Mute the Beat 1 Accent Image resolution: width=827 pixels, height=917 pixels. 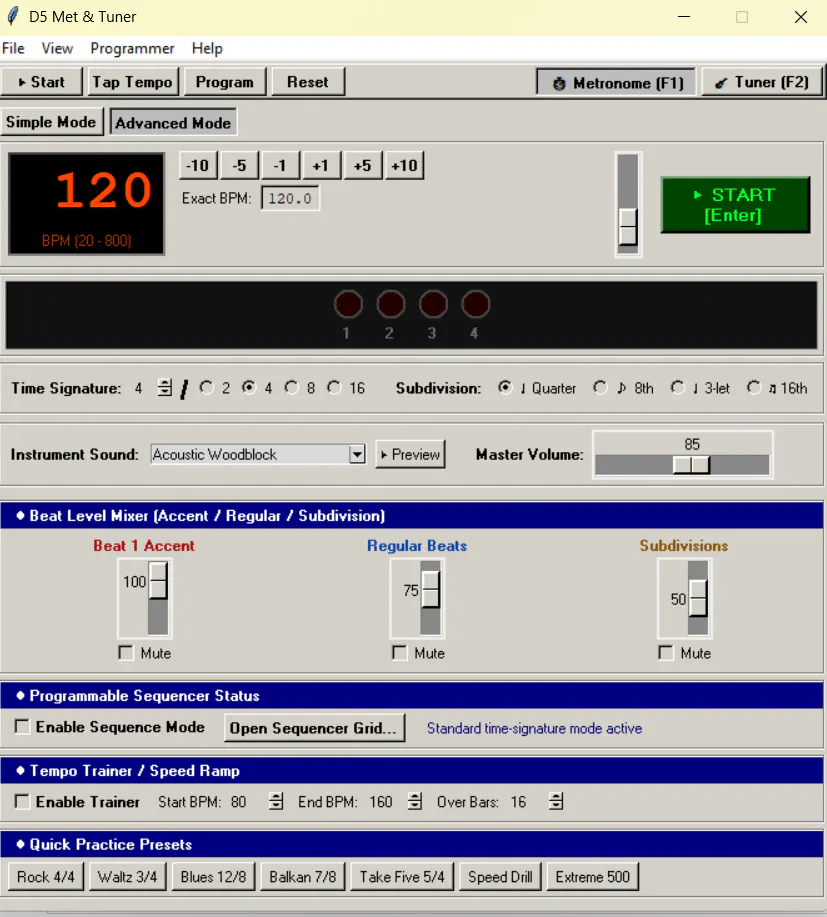126,653
